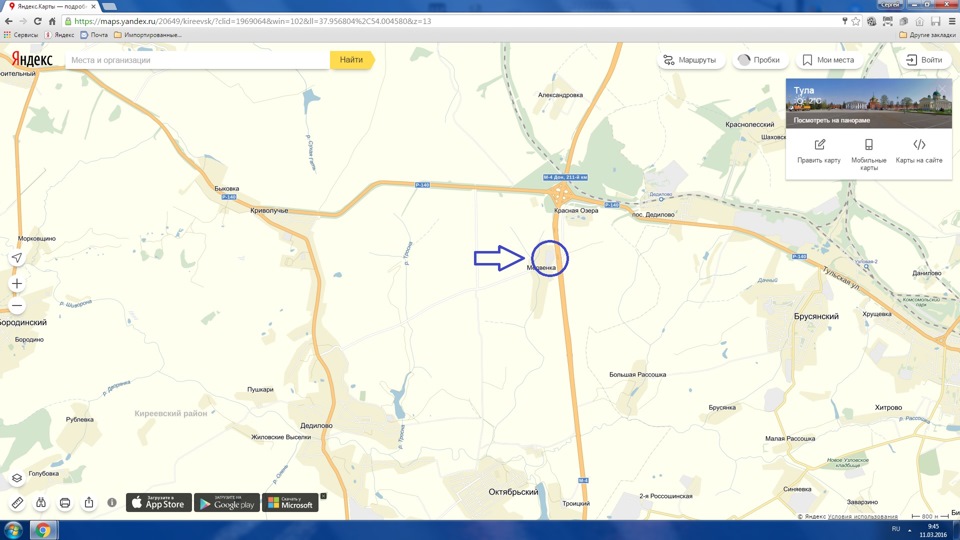Click the Александровка label
This screenshot has height=540, width=960.
(560, 95)
